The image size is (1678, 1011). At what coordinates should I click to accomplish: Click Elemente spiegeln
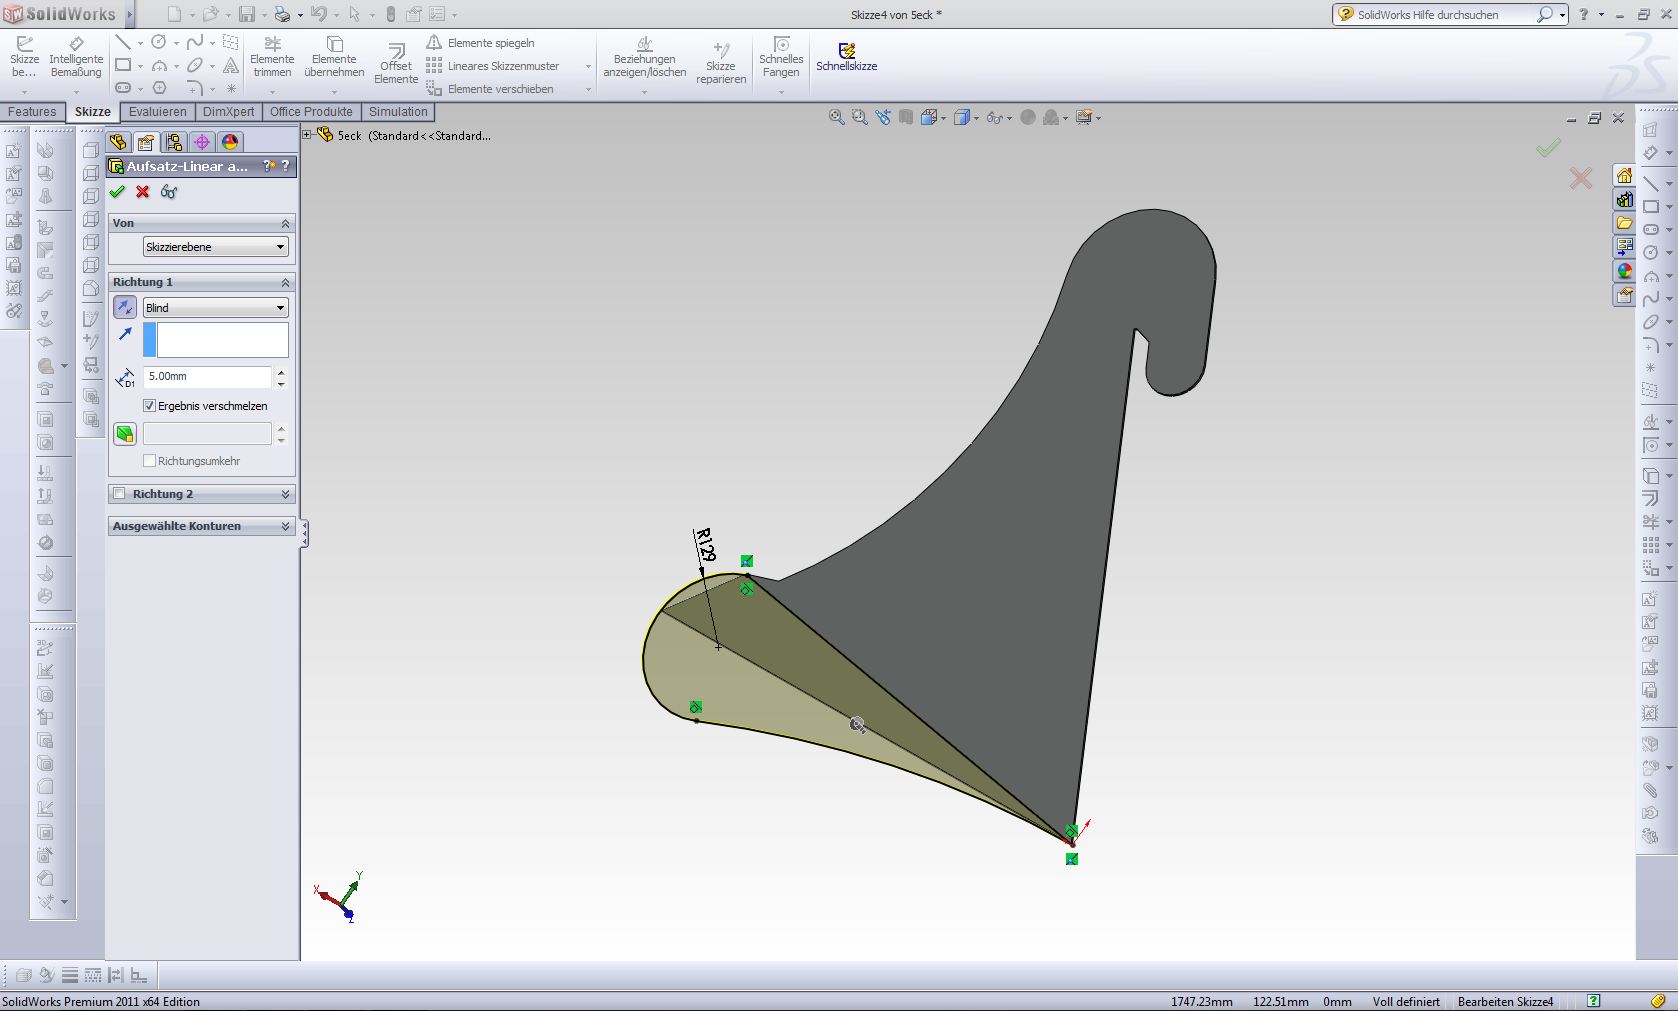pos(481,43)
